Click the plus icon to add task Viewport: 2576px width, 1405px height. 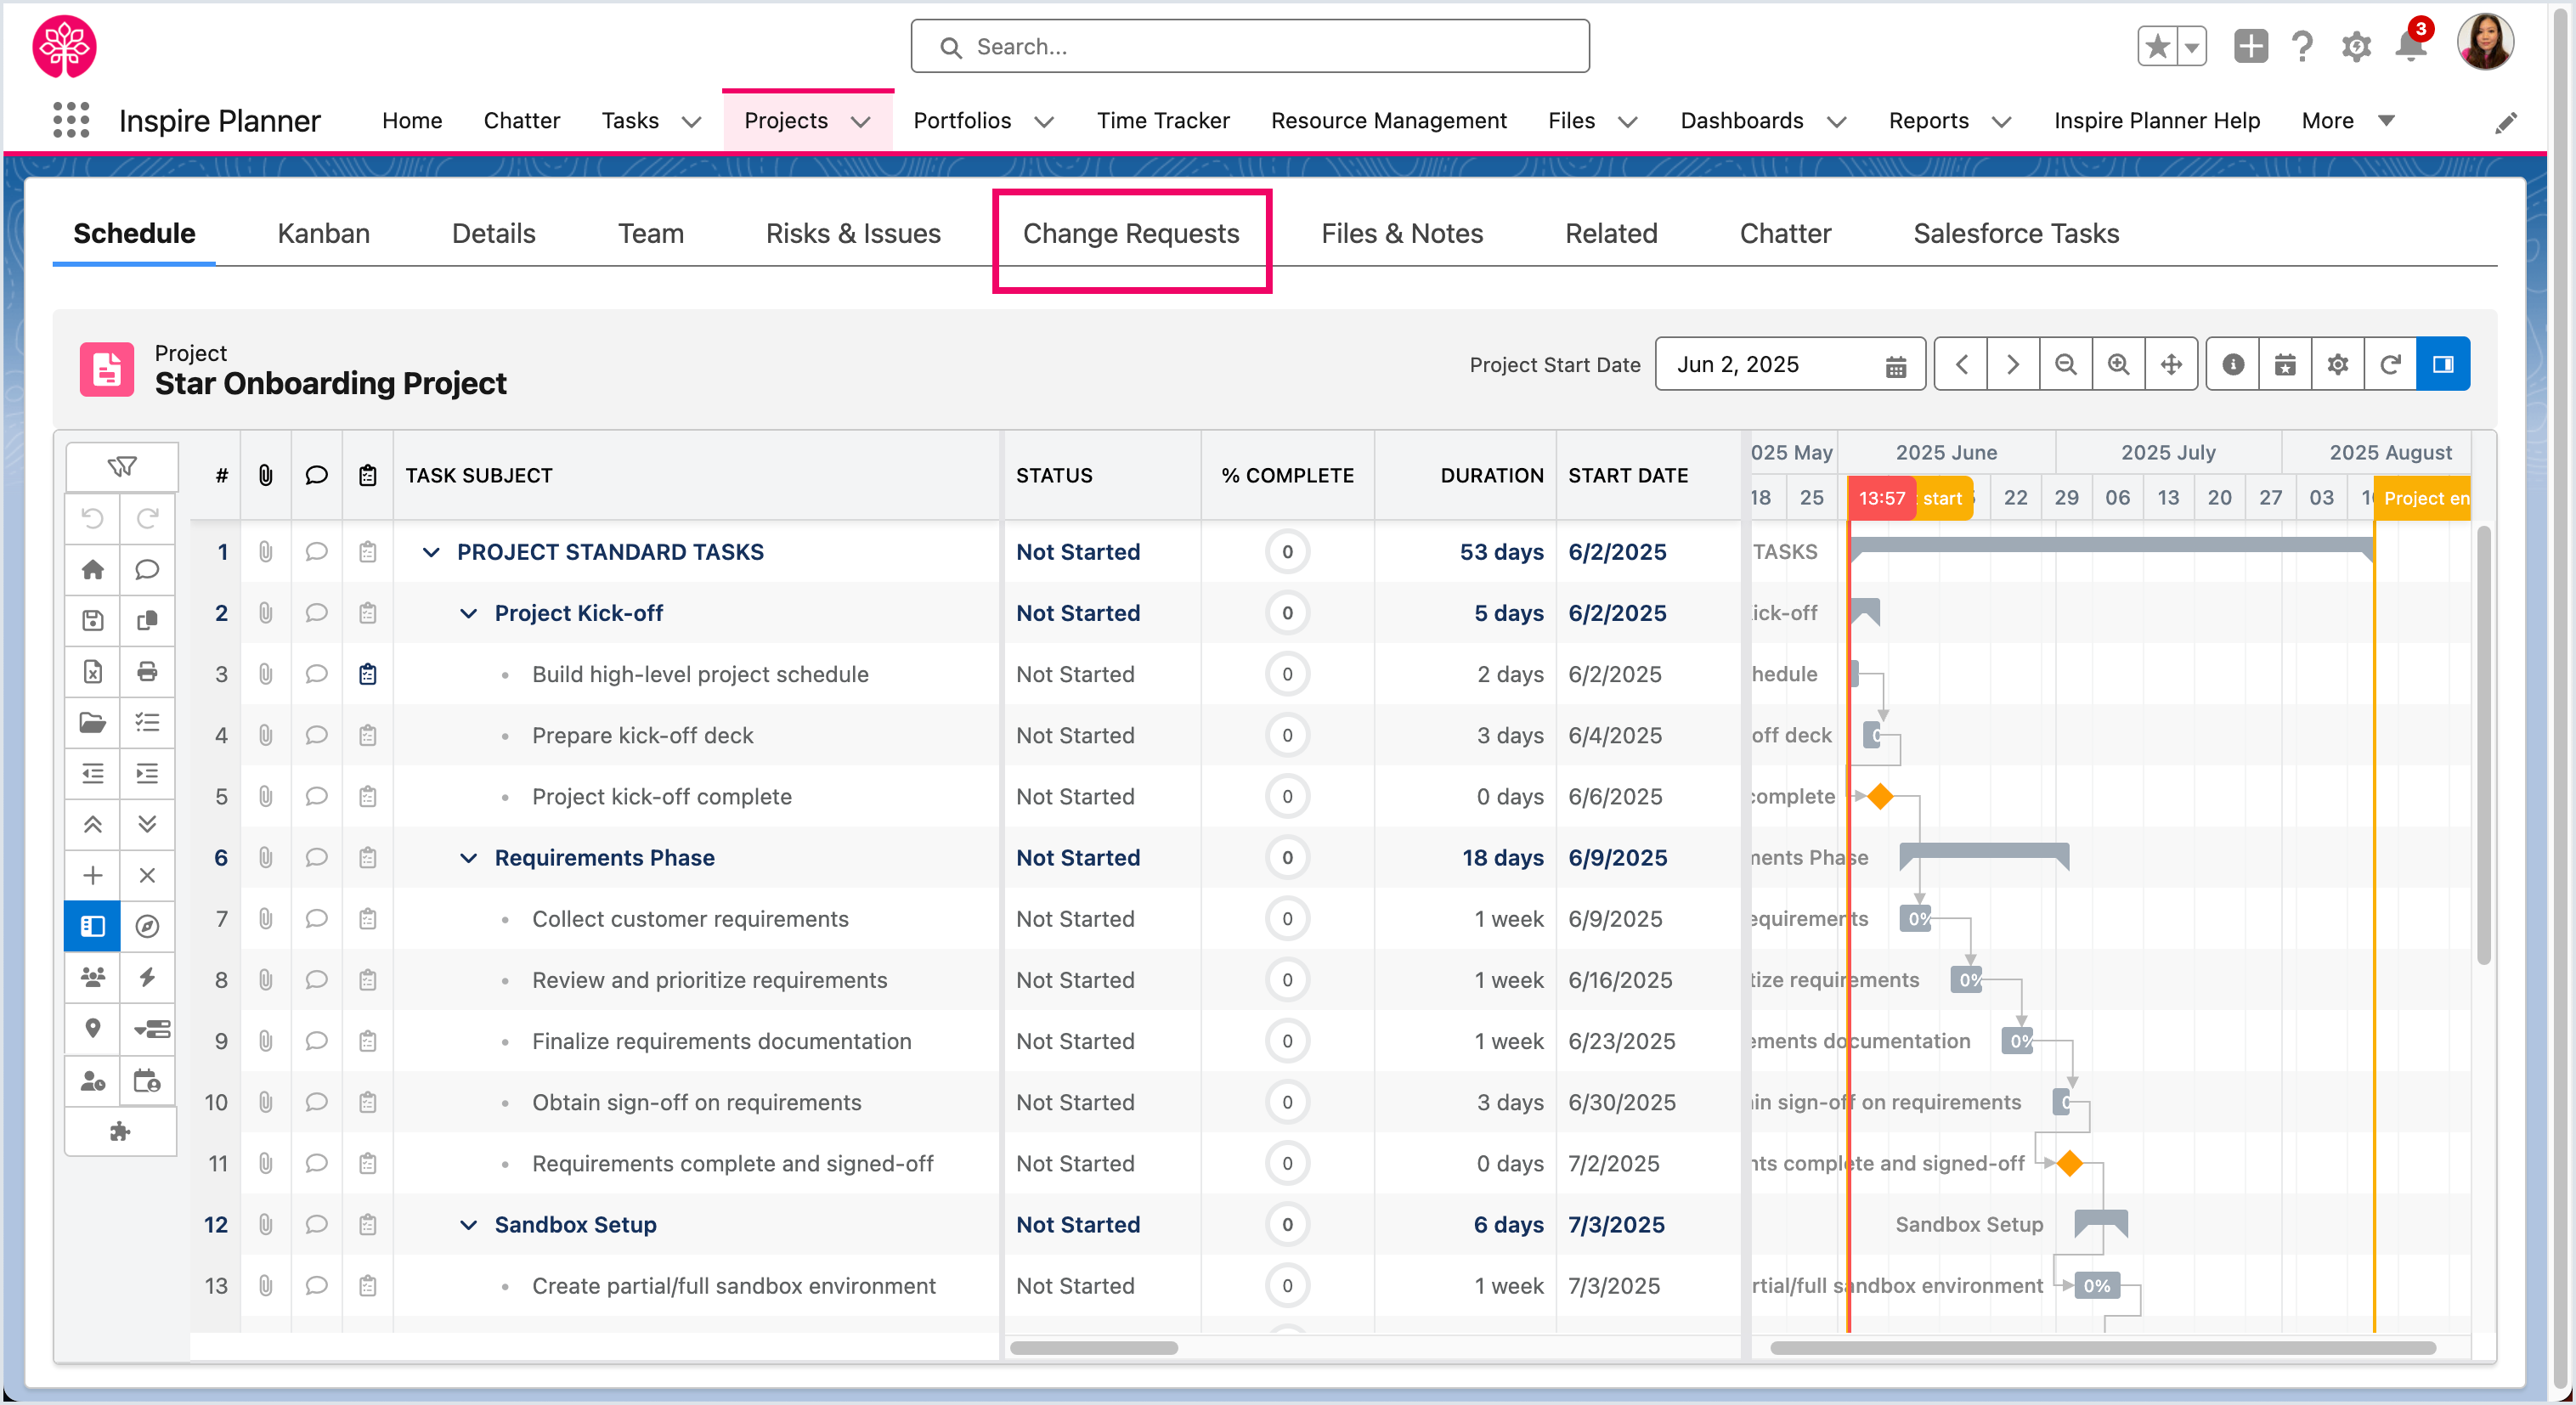(93, 875)
